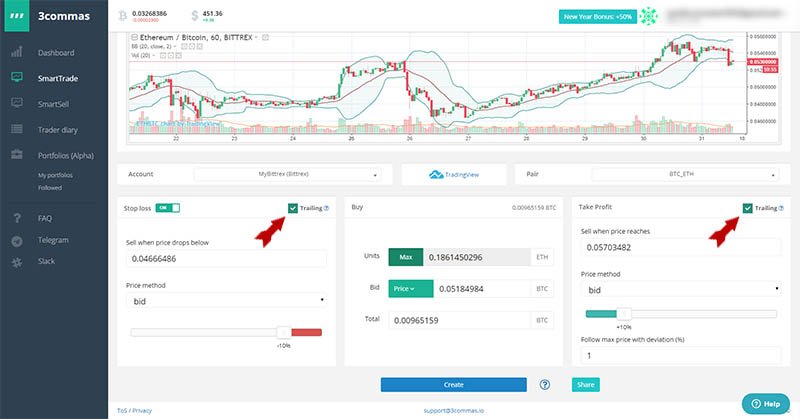Click the BB (20, close, 2) indicator label

coord(152,46)
